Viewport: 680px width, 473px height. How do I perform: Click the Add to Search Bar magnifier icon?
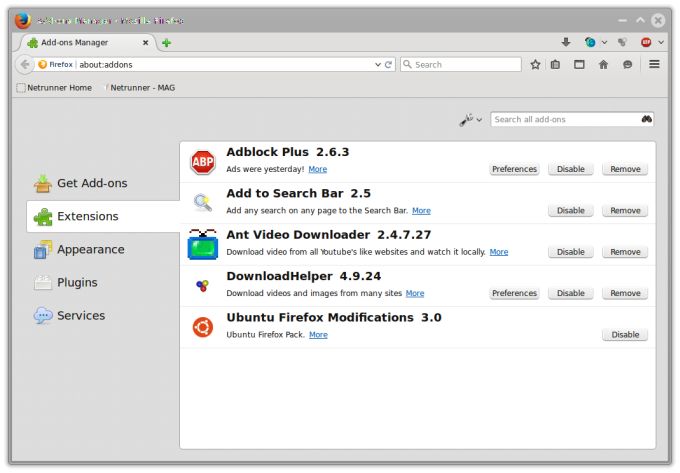point(203,202)
